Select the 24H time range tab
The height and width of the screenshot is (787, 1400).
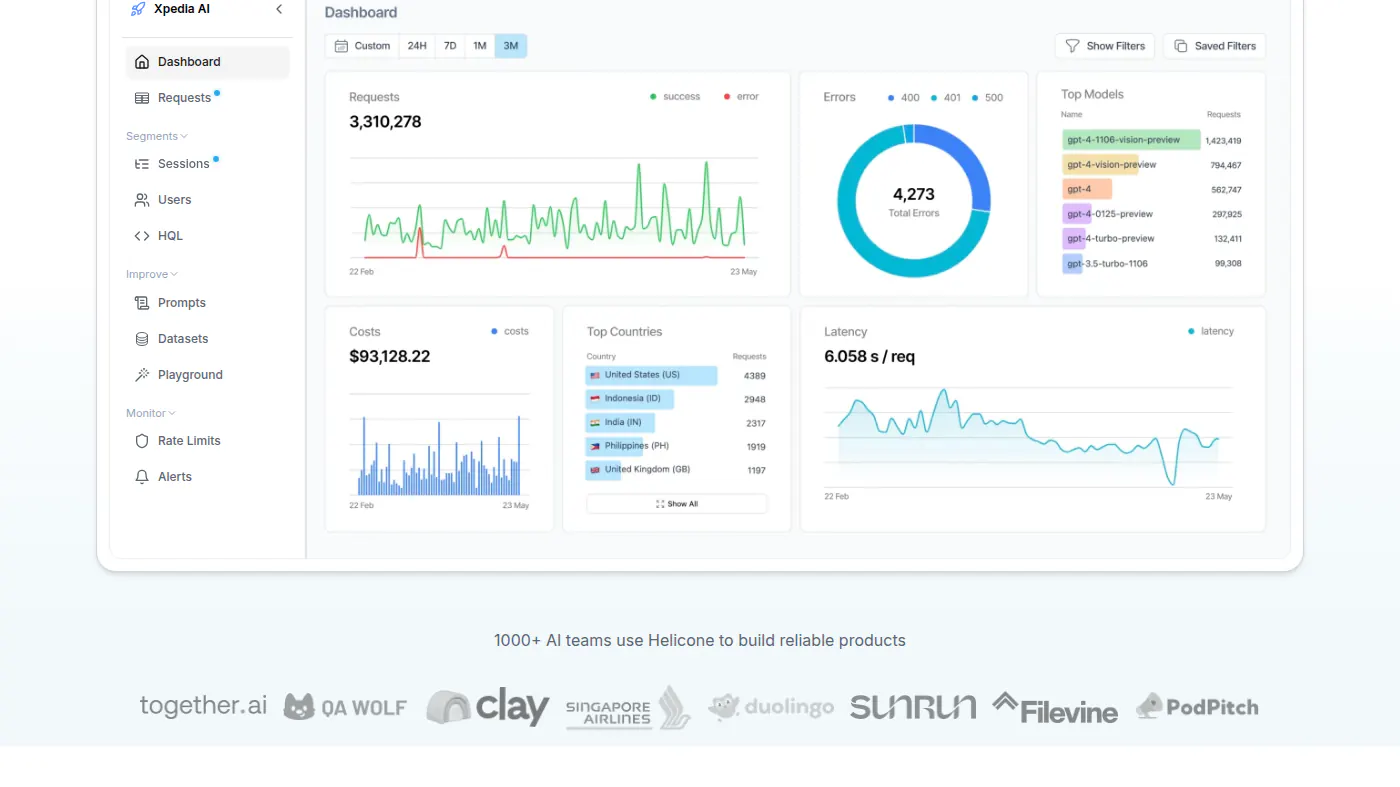[x=417, y=46]
